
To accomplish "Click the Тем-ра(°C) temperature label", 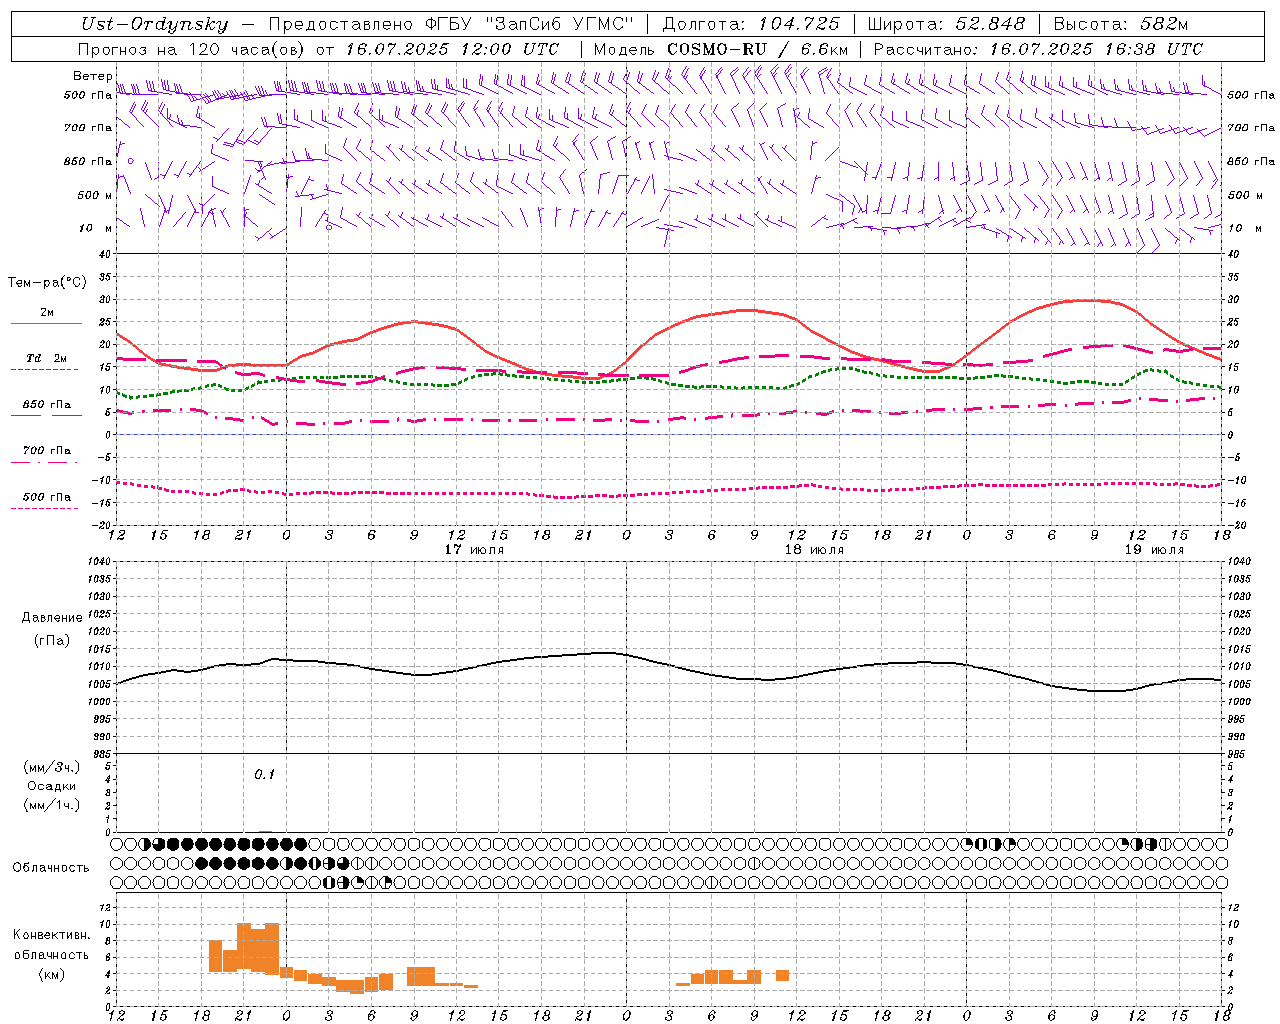I will pos(47,283).
